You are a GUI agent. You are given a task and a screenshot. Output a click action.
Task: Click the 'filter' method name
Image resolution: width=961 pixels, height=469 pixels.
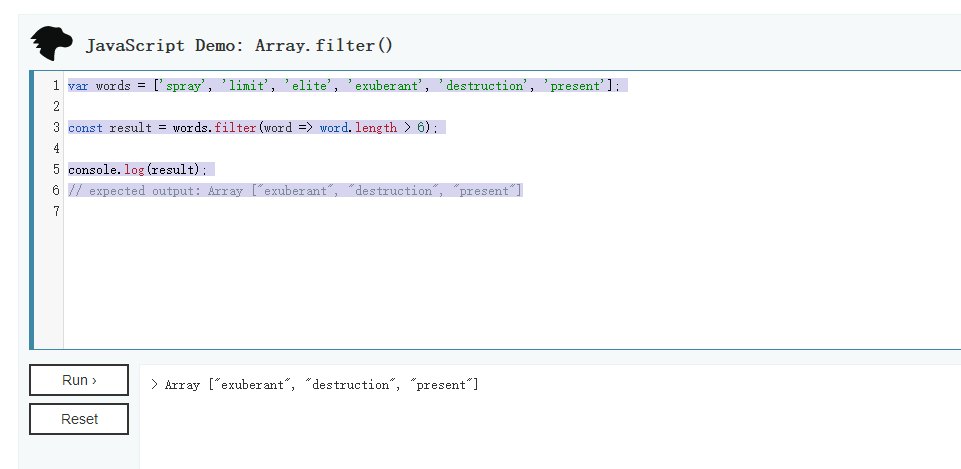point(235,128)
